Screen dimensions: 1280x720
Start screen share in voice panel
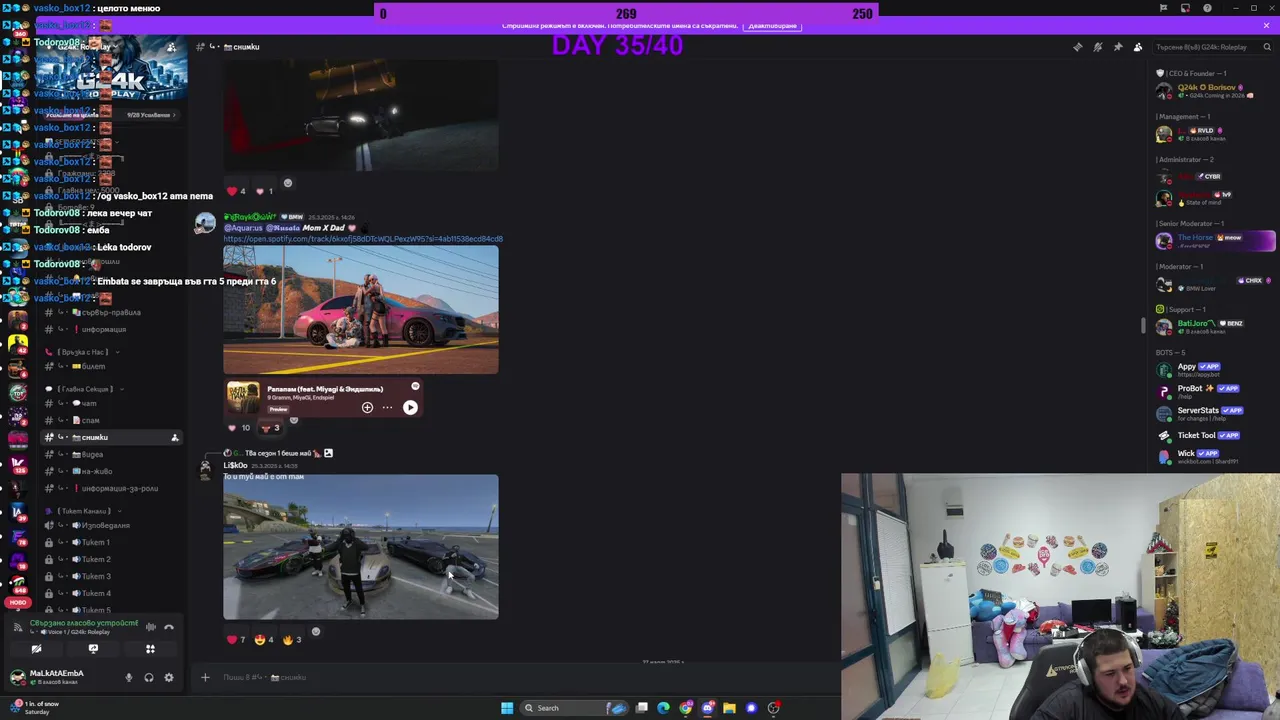coord(93,649)
